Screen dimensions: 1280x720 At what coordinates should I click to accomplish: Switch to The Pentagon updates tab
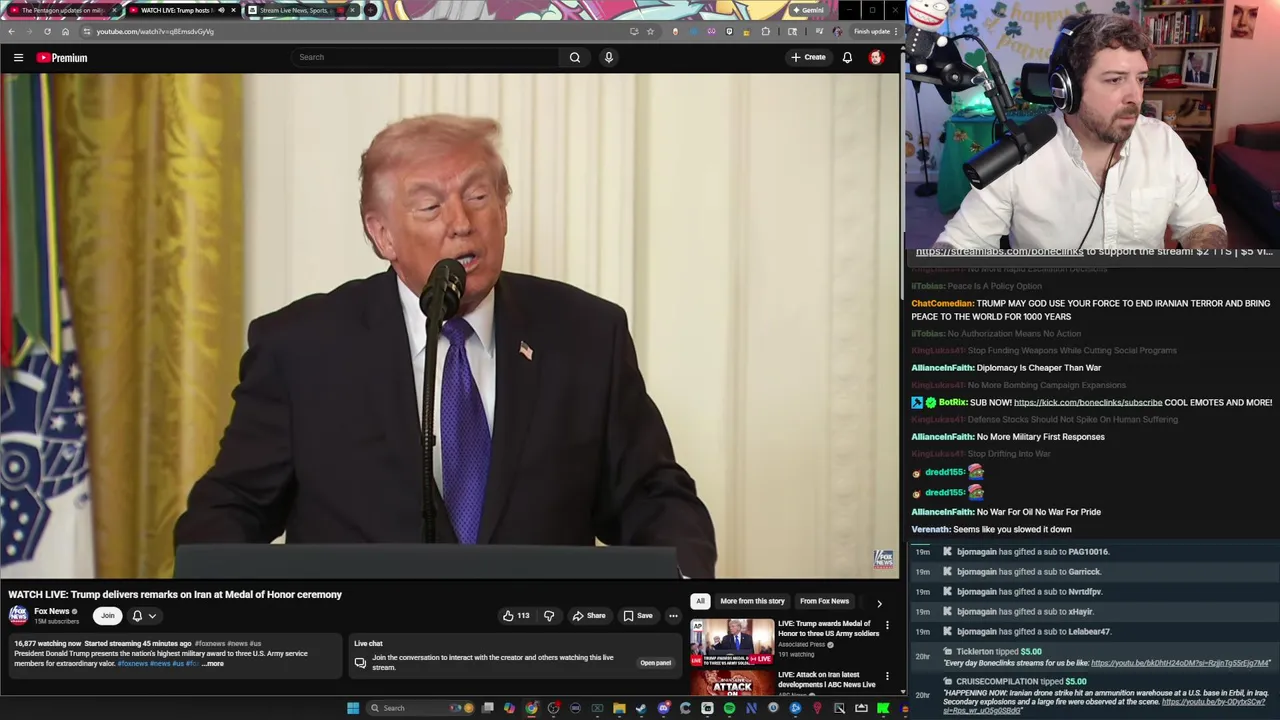click(62, 10)
